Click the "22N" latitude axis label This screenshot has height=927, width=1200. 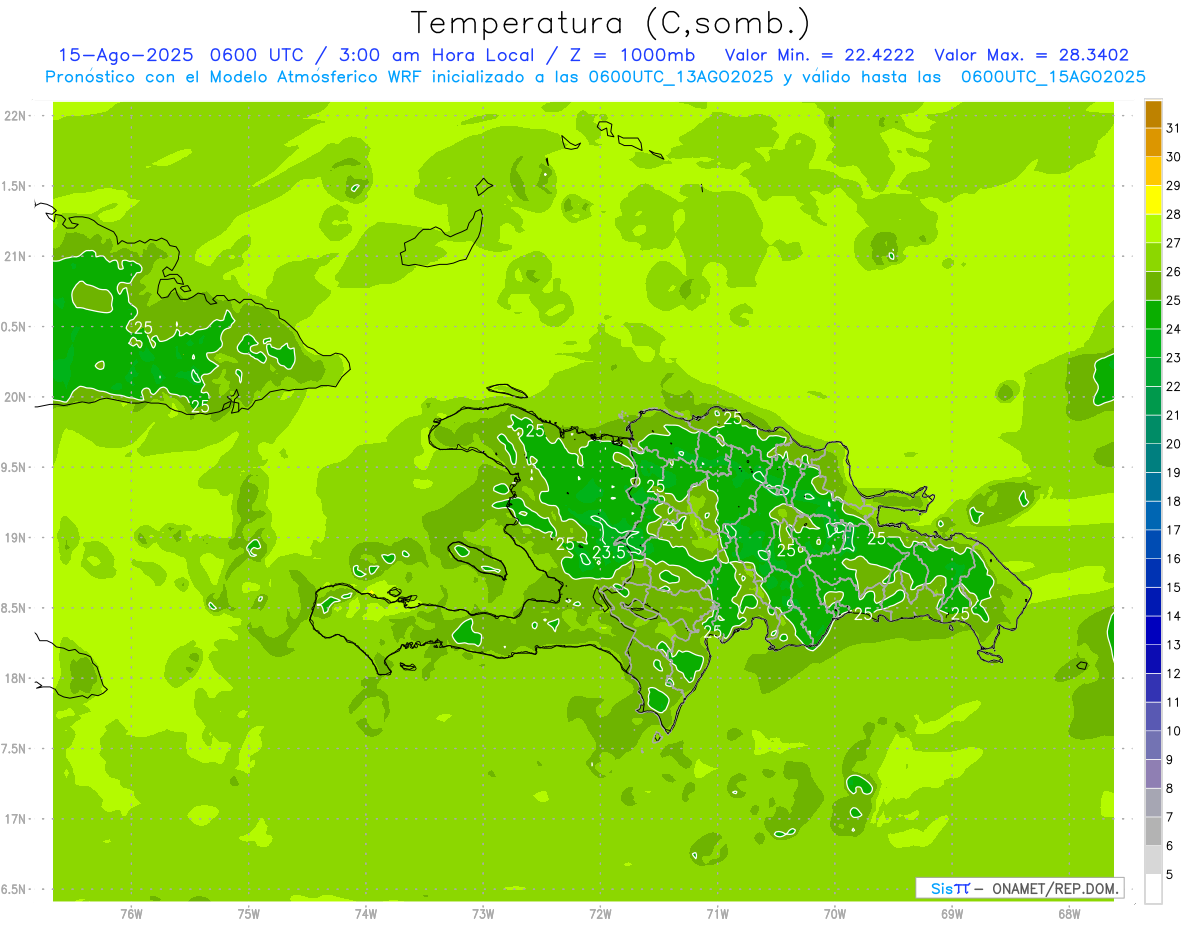click(15, 116)
